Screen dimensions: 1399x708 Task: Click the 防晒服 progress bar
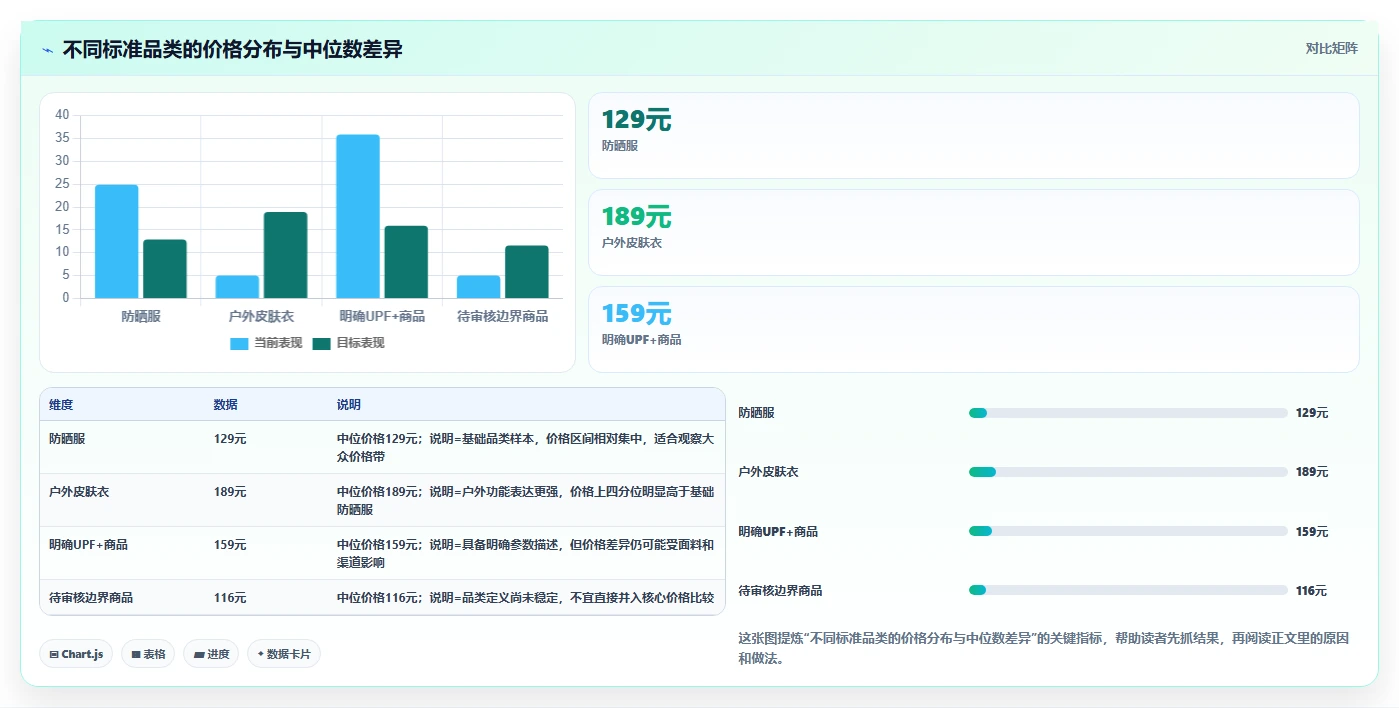point(1128,413)
